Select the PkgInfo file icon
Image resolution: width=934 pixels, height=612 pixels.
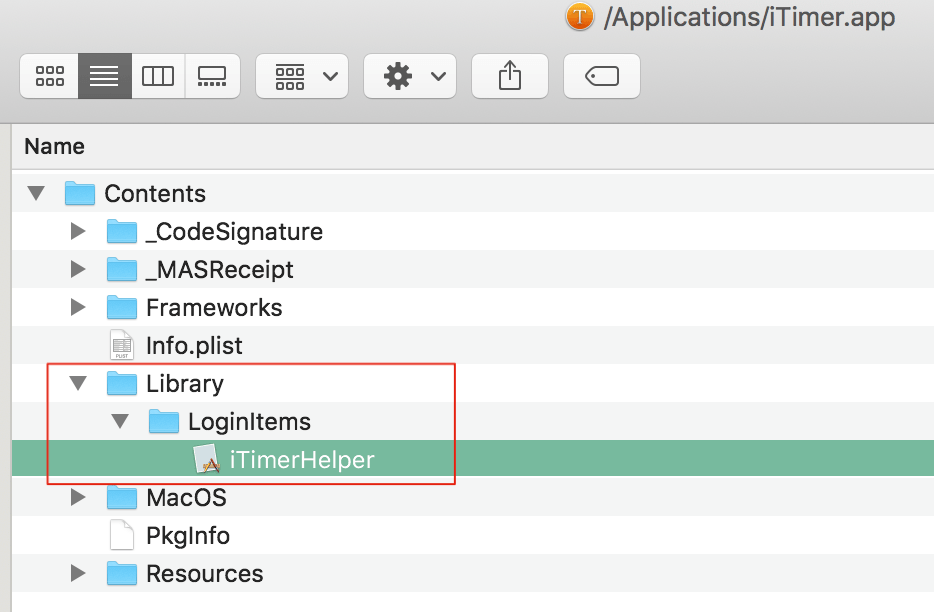click(x=122, y=535)
